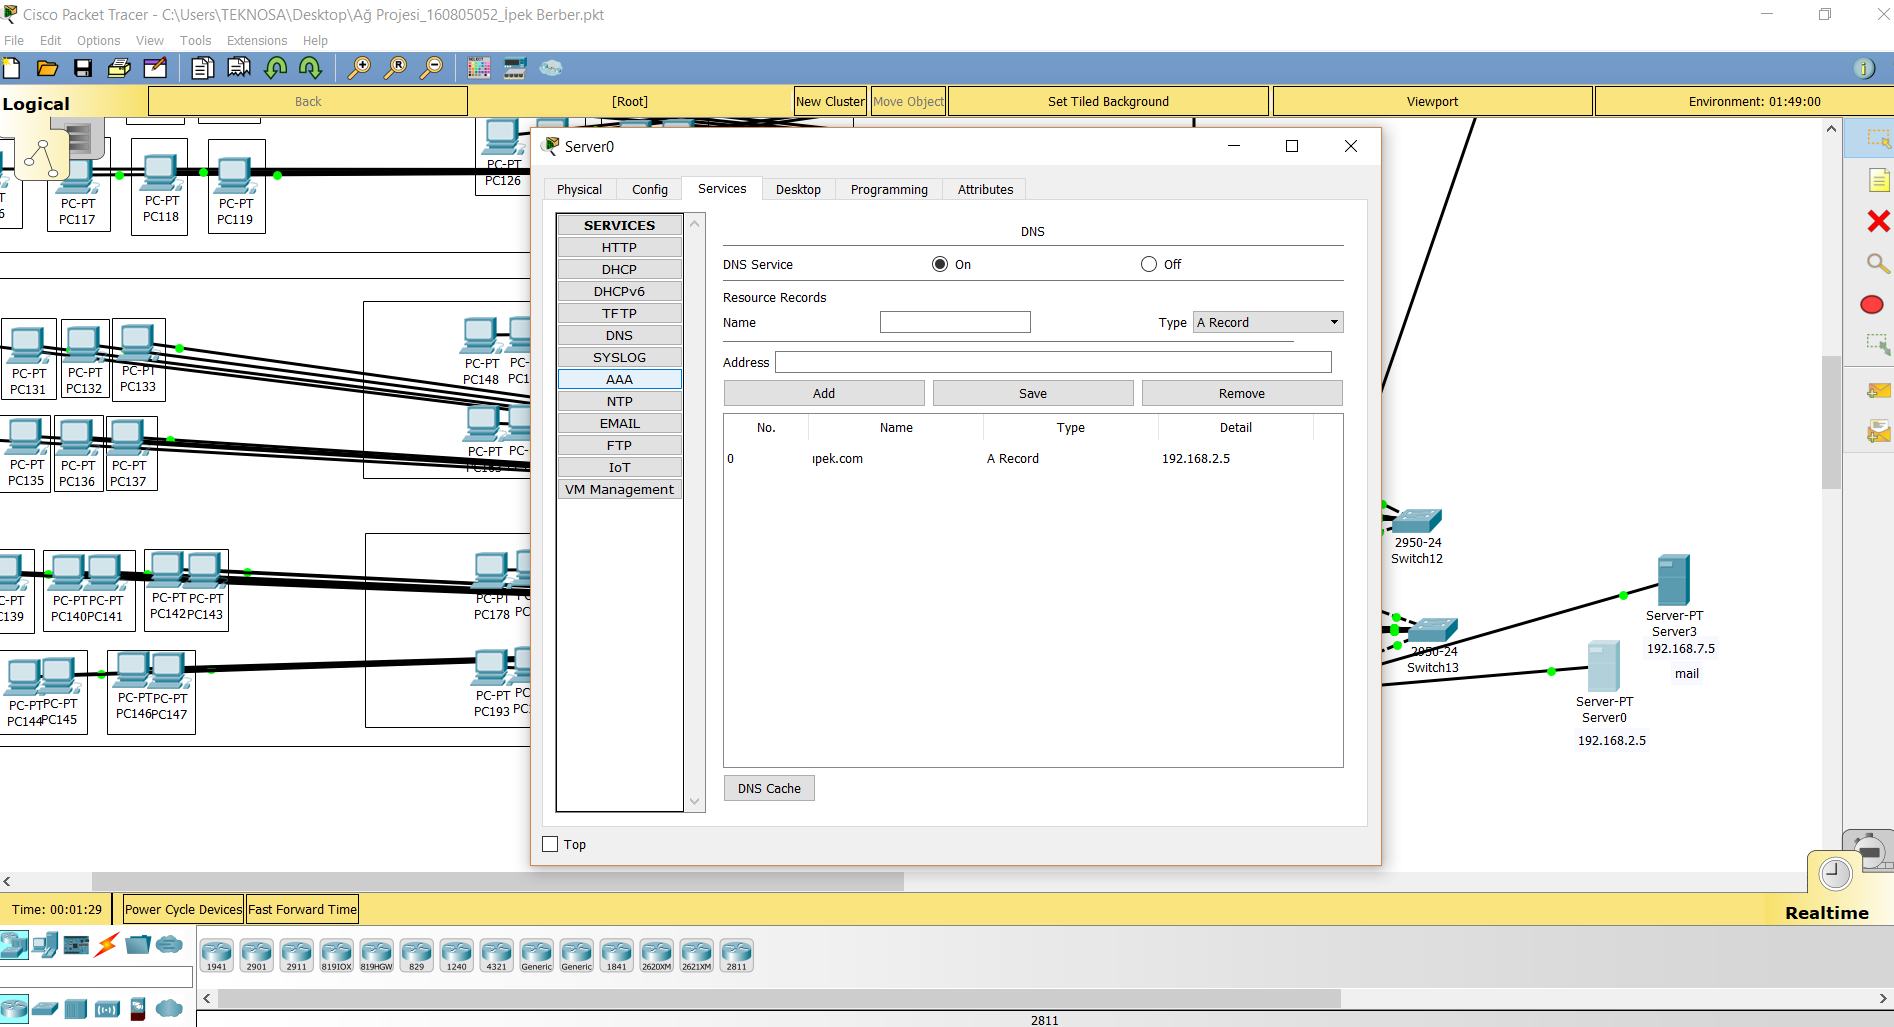Select the On radio button for DNS
This screenshot has height=1027, width=1894.
pos(939,264)
